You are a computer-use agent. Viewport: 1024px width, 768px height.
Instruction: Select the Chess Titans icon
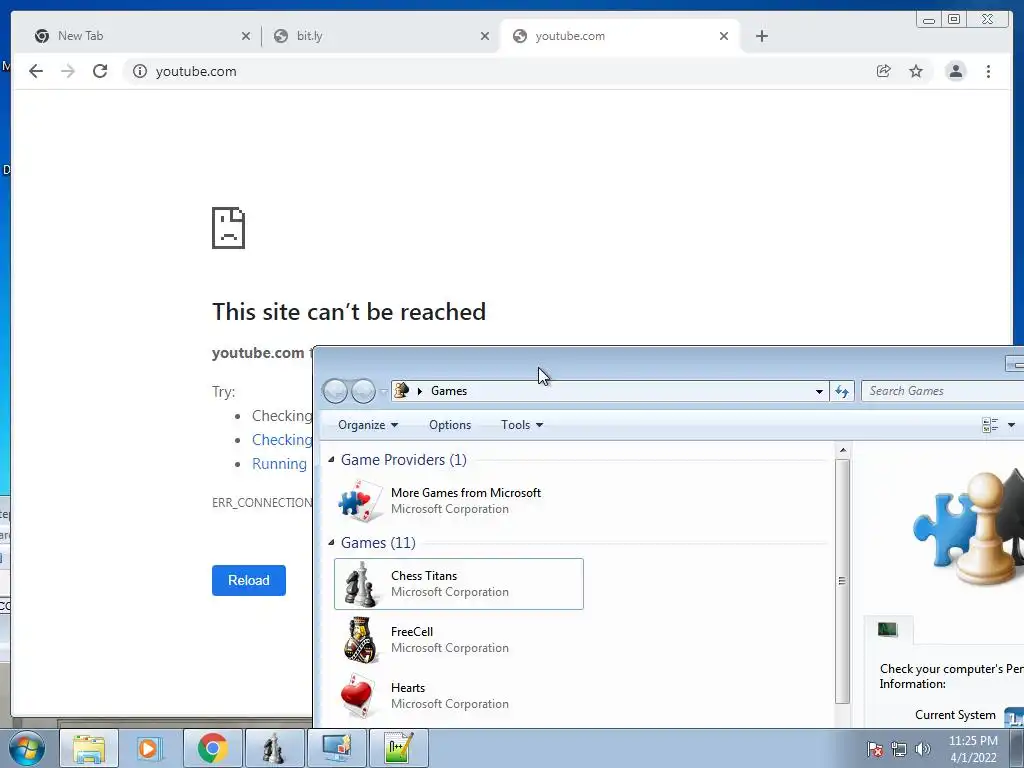360,584
